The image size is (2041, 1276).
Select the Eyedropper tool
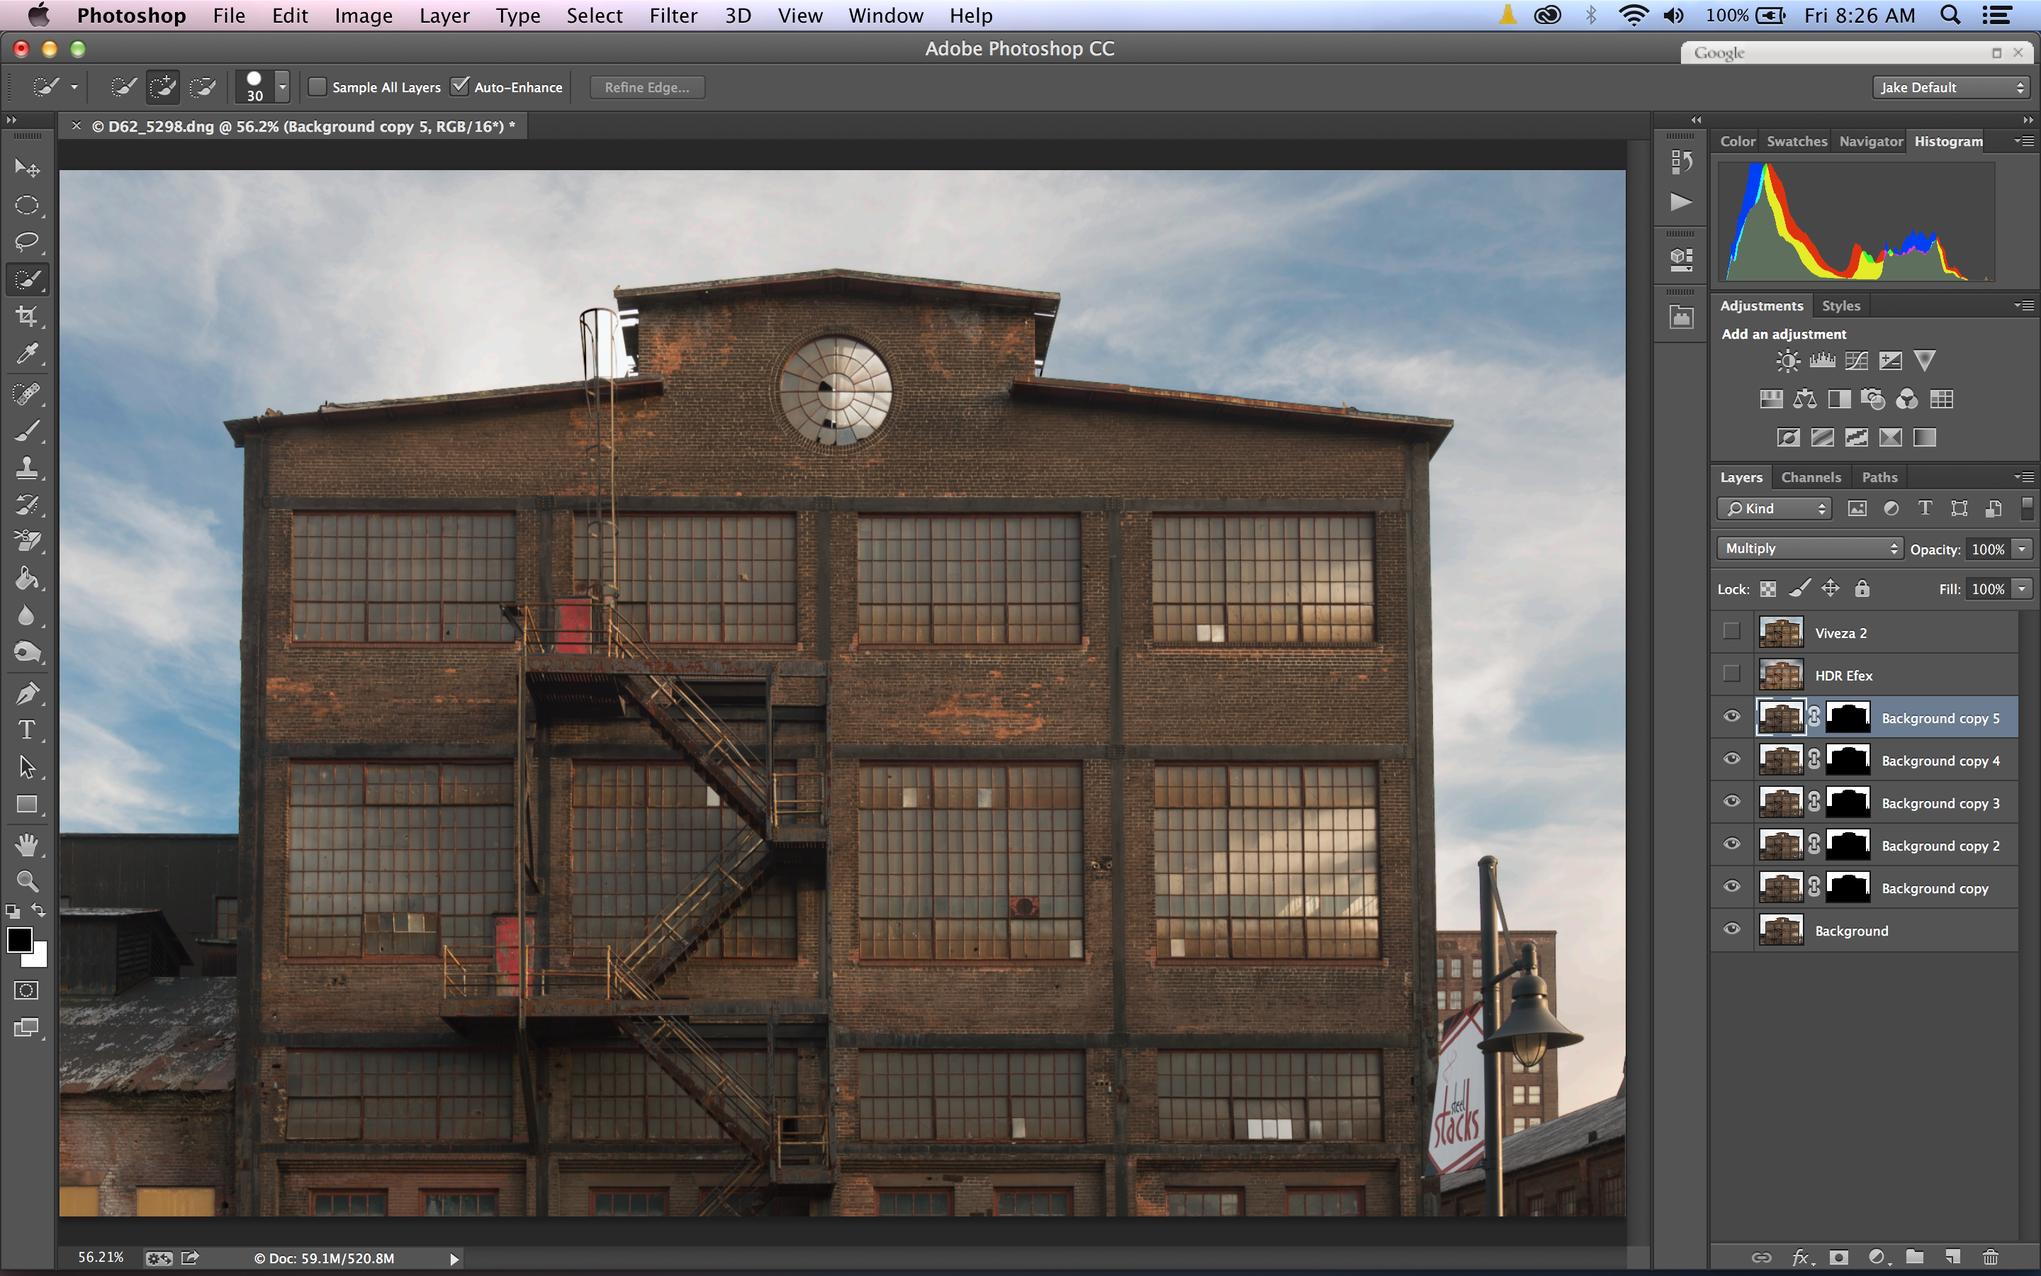(x=27, y=355)
